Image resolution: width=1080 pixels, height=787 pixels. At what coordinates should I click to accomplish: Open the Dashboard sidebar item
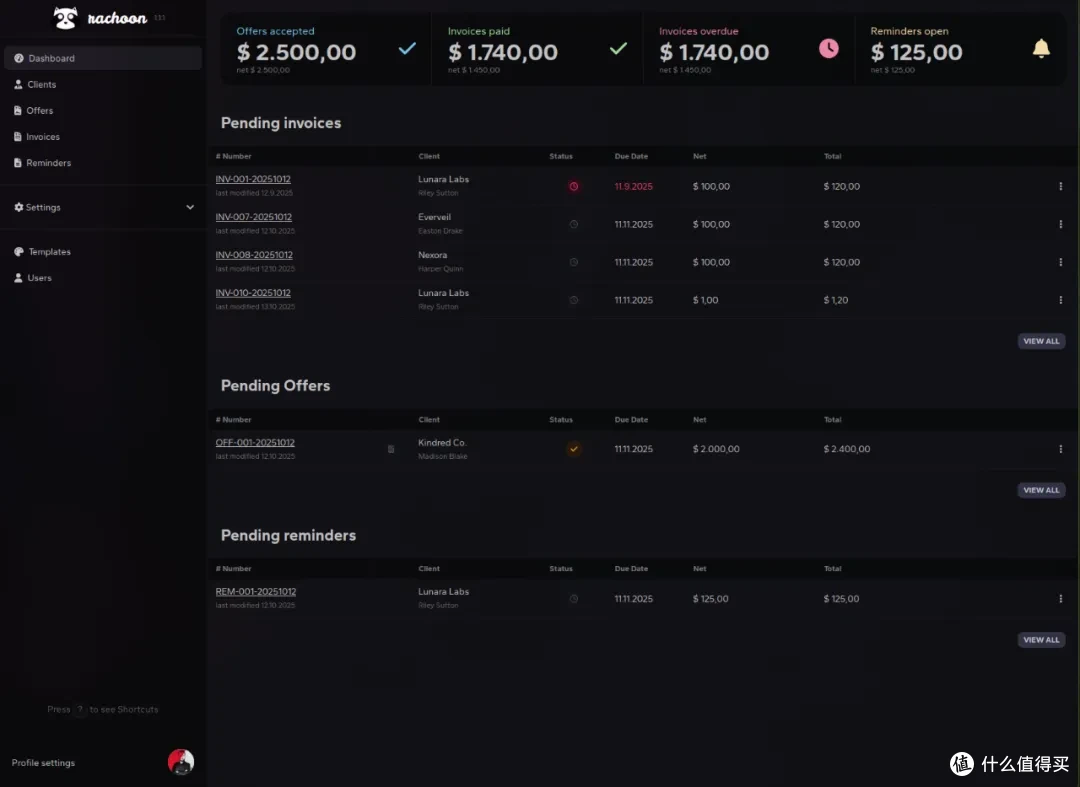[103, 59]
